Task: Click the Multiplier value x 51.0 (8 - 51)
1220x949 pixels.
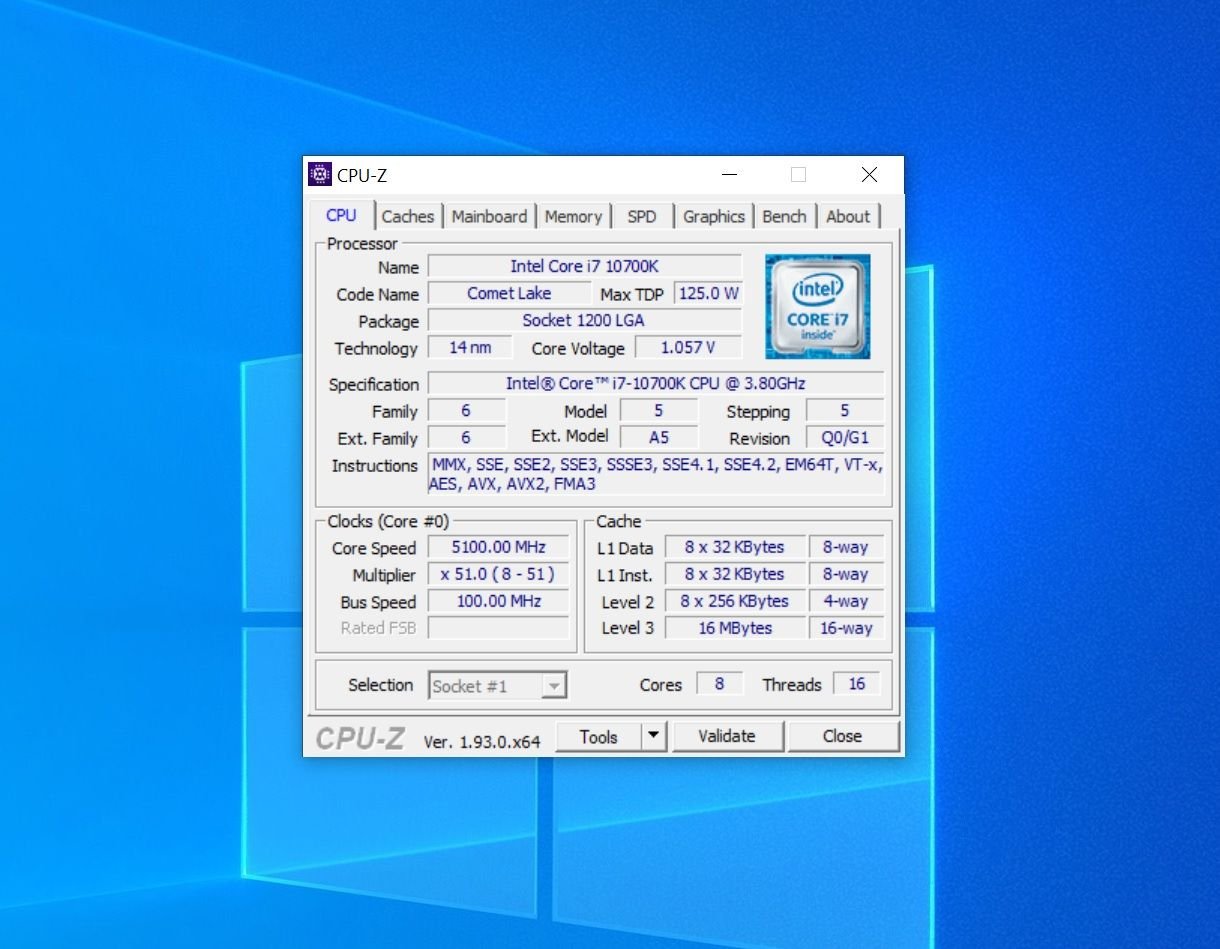Action: tap(498, 574)
